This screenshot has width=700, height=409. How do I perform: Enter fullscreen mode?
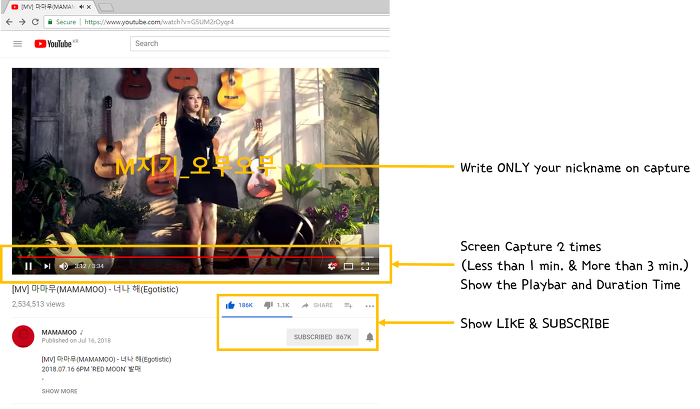coord(365,266)
